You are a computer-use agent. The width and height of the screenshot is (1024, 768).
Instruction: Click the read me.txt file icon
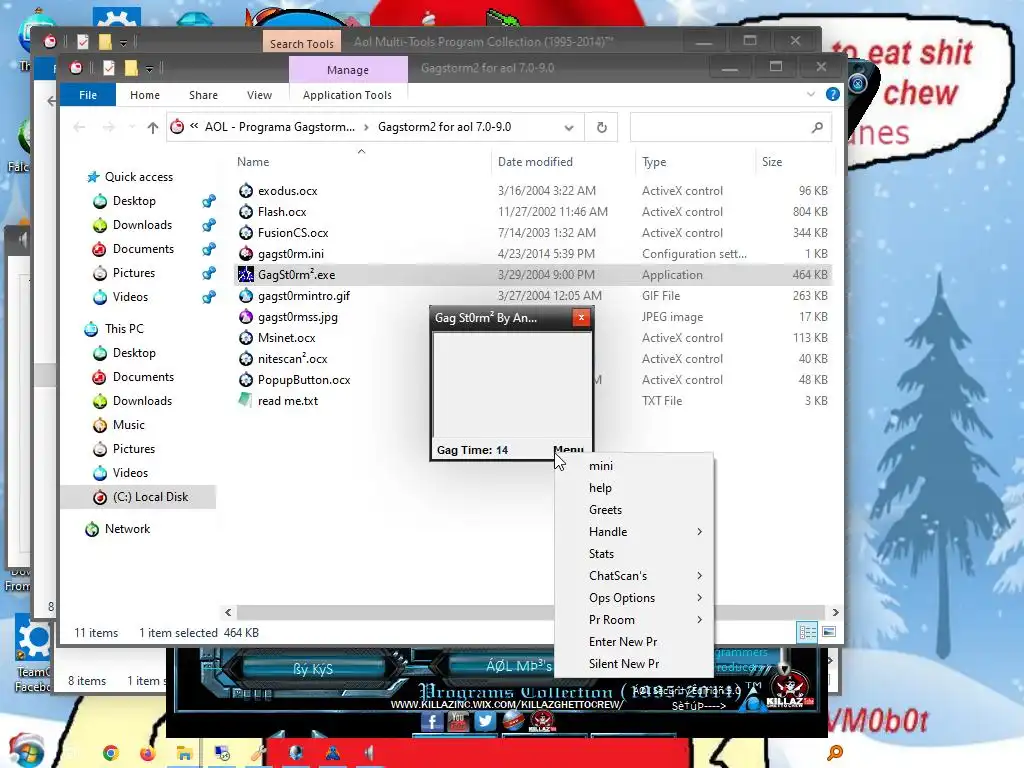[x=246, y=400]
